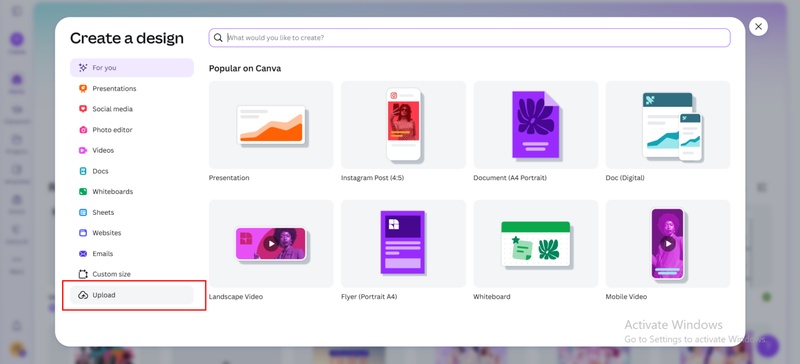Click the Photo editor camera icon
This screenshot has width=800, height=364.
click(x=83, y=130)
